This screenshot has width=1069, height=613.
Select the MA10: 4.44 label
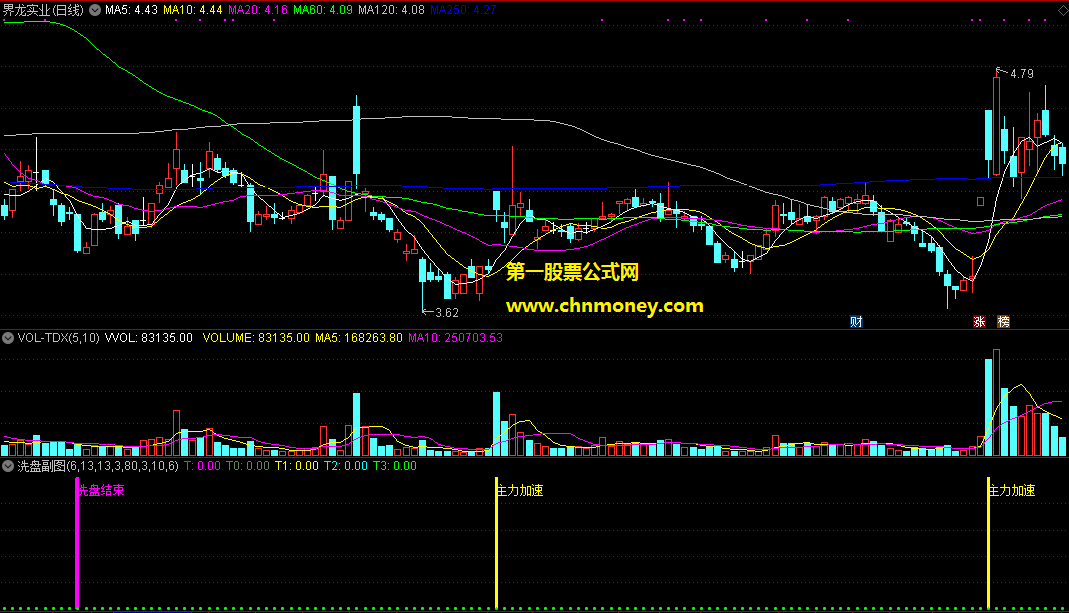[x=192, y=10]
